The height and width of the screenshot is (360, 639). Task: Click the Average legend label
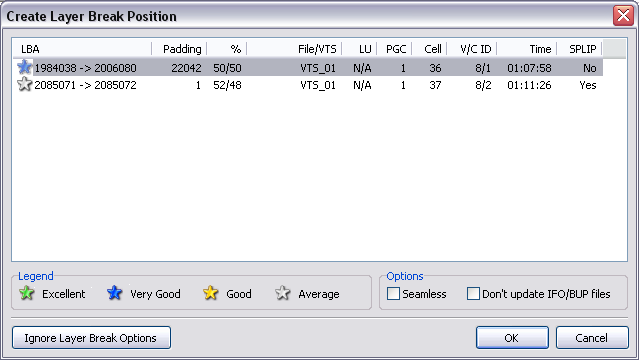(319, 294)
